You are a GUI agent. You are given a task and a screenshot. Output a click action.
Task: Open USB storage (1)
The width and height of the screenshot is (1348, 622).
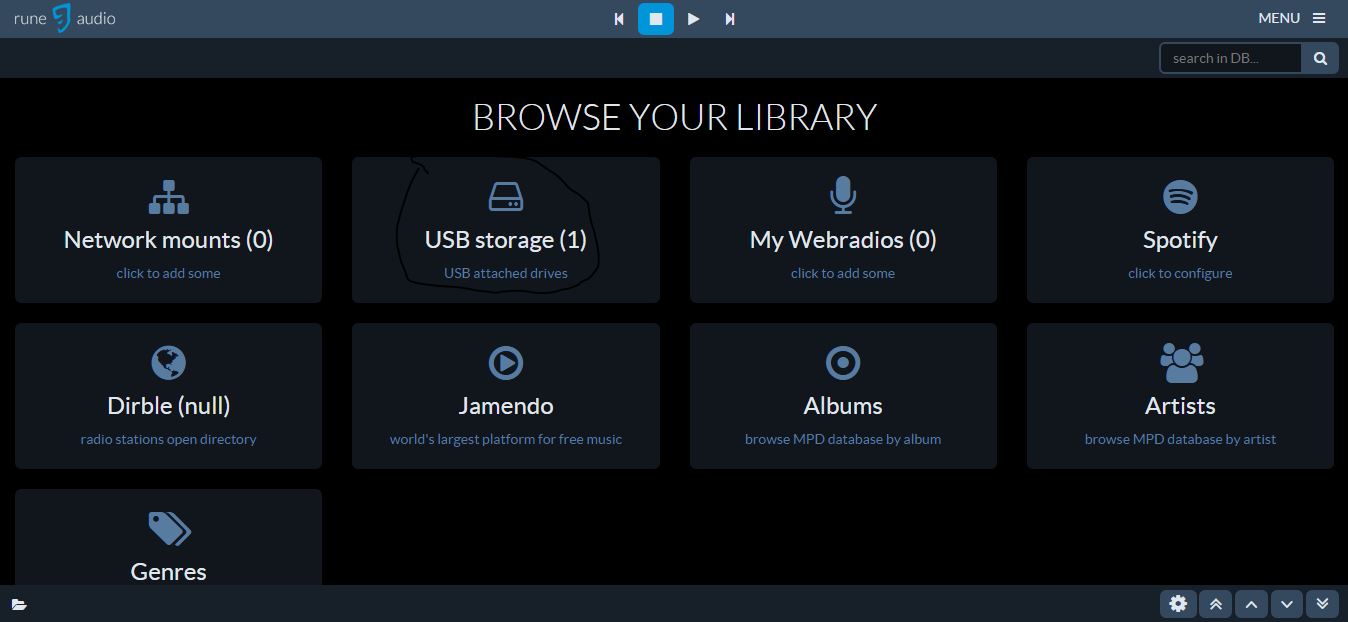point(506,230)
